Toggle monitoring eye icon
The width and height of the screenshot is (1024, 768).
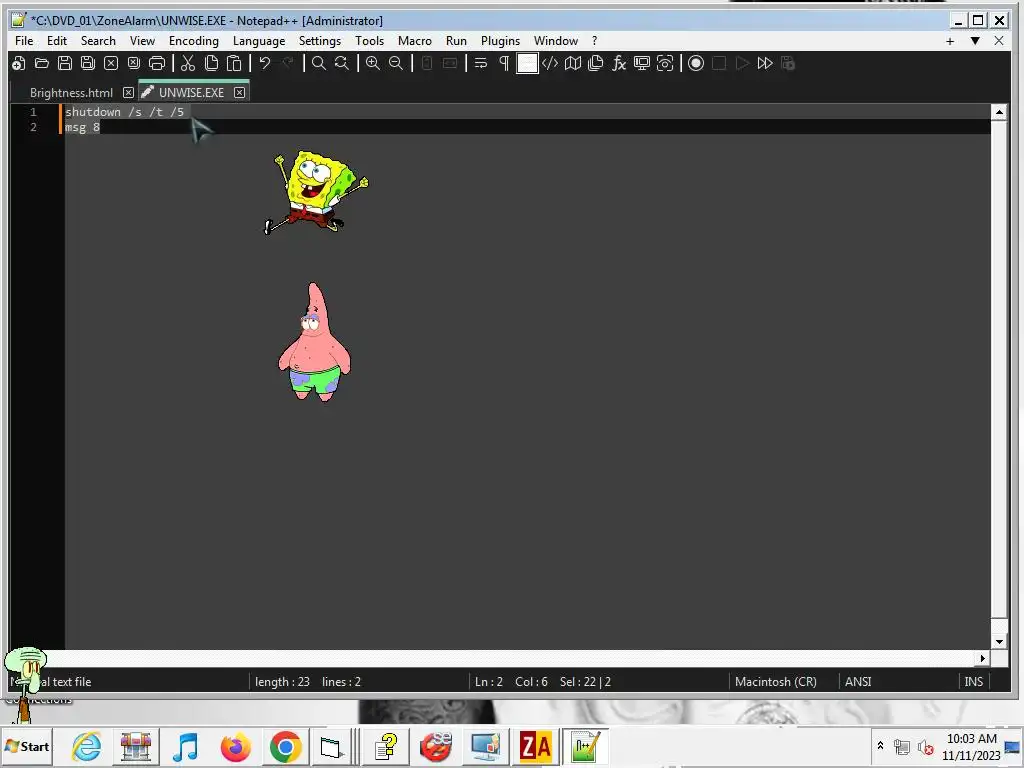[665, 63]
